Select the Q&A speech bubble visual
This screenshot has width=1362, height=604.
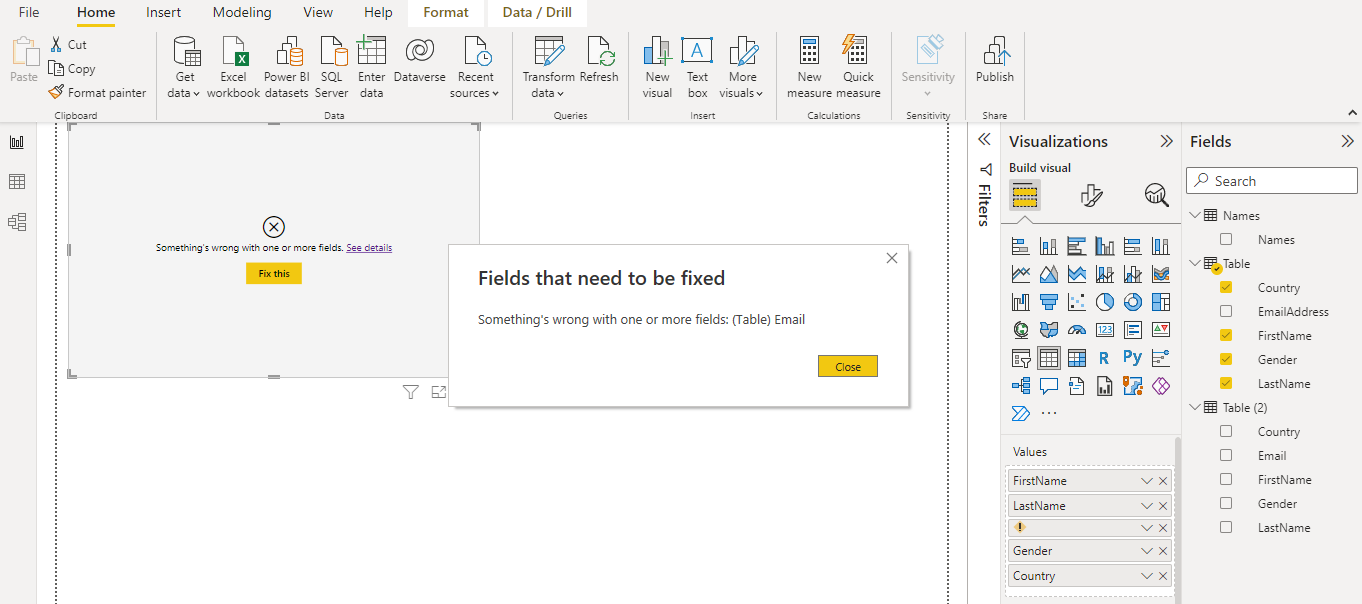(1049, 386)
